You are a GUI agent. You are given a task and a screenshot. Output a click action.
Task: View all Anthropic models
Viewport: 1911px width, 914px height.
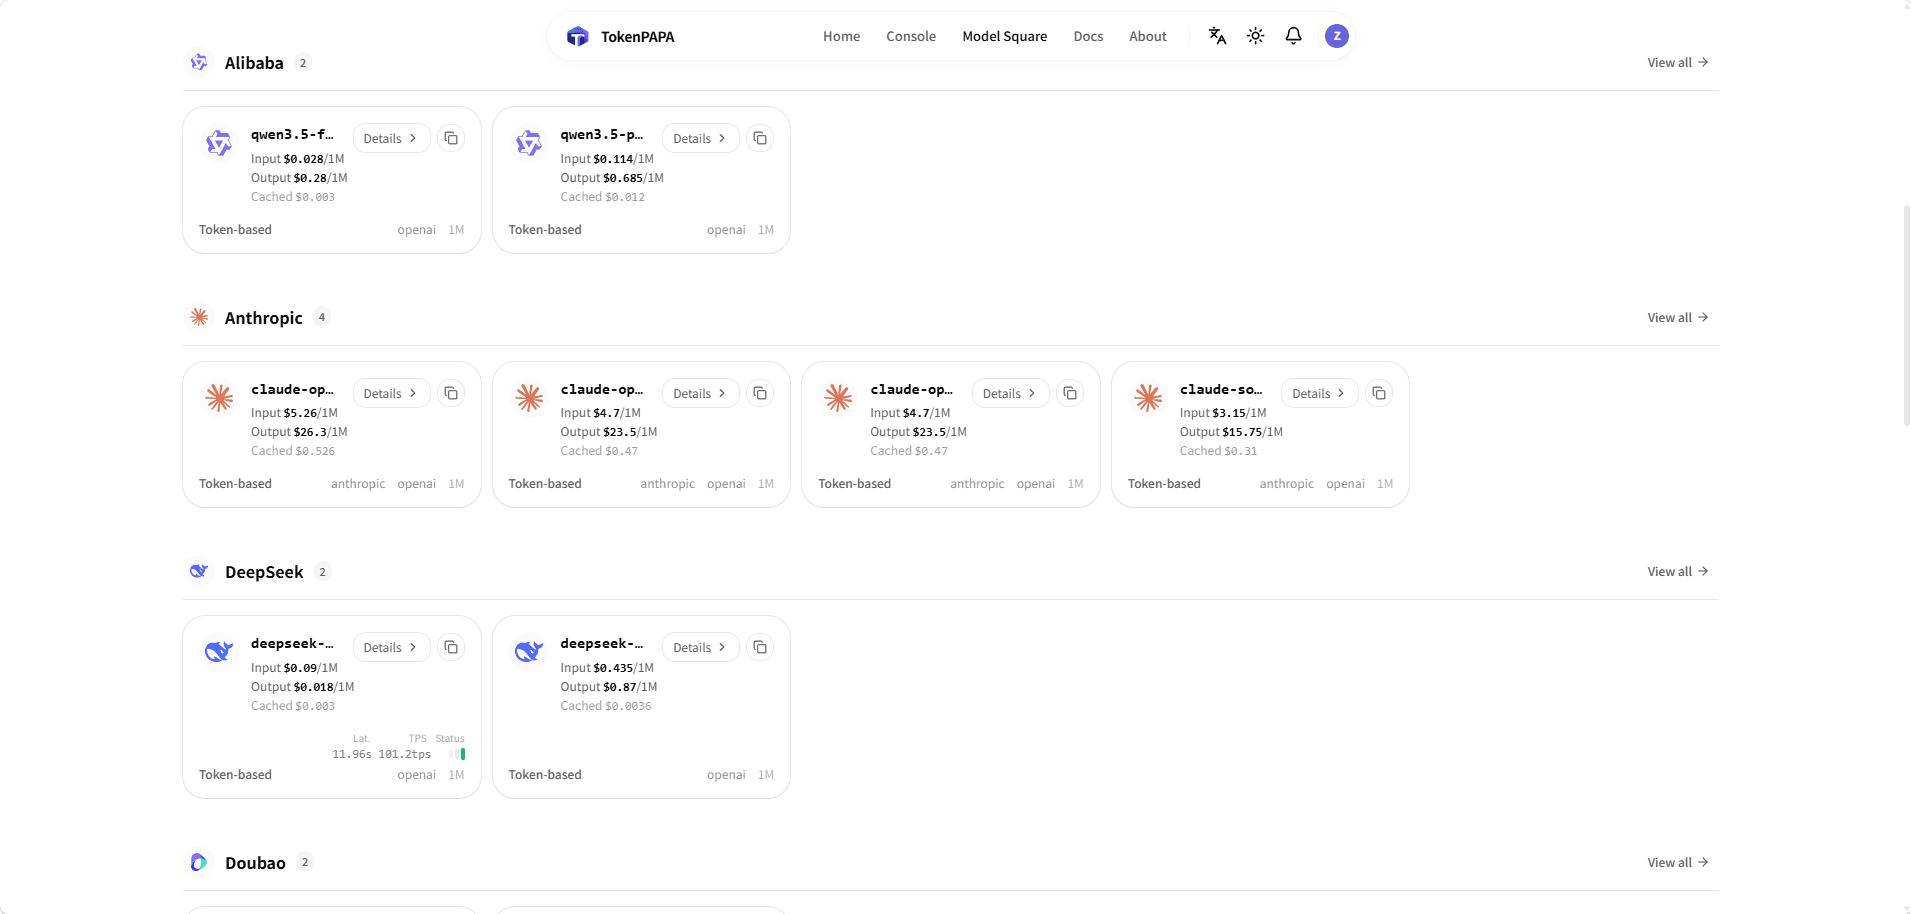pos(1678,317)
